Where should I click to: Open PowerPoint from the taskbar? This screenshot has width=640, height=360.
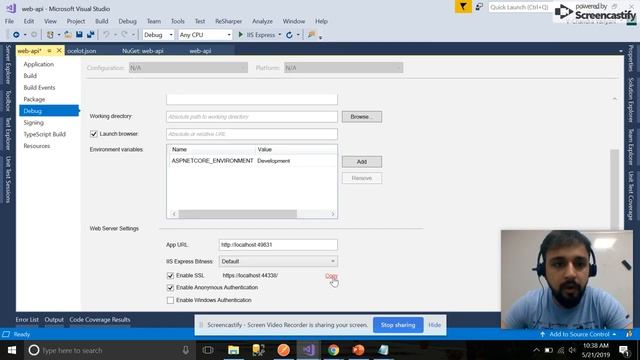pyautogui.click(x=358, y=350)
